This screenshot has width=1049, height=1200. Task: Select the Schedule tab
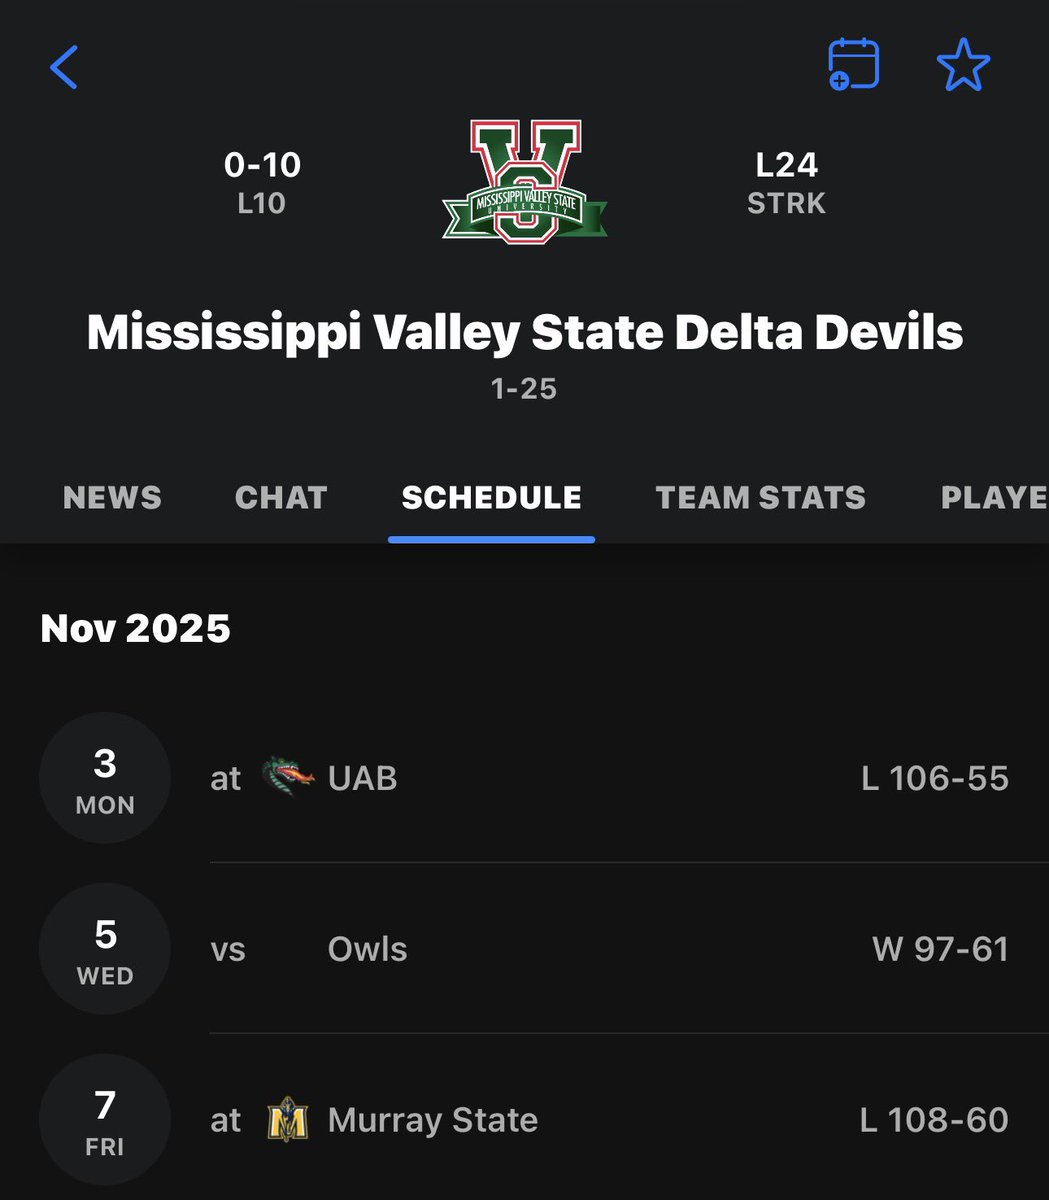point(491,498)
